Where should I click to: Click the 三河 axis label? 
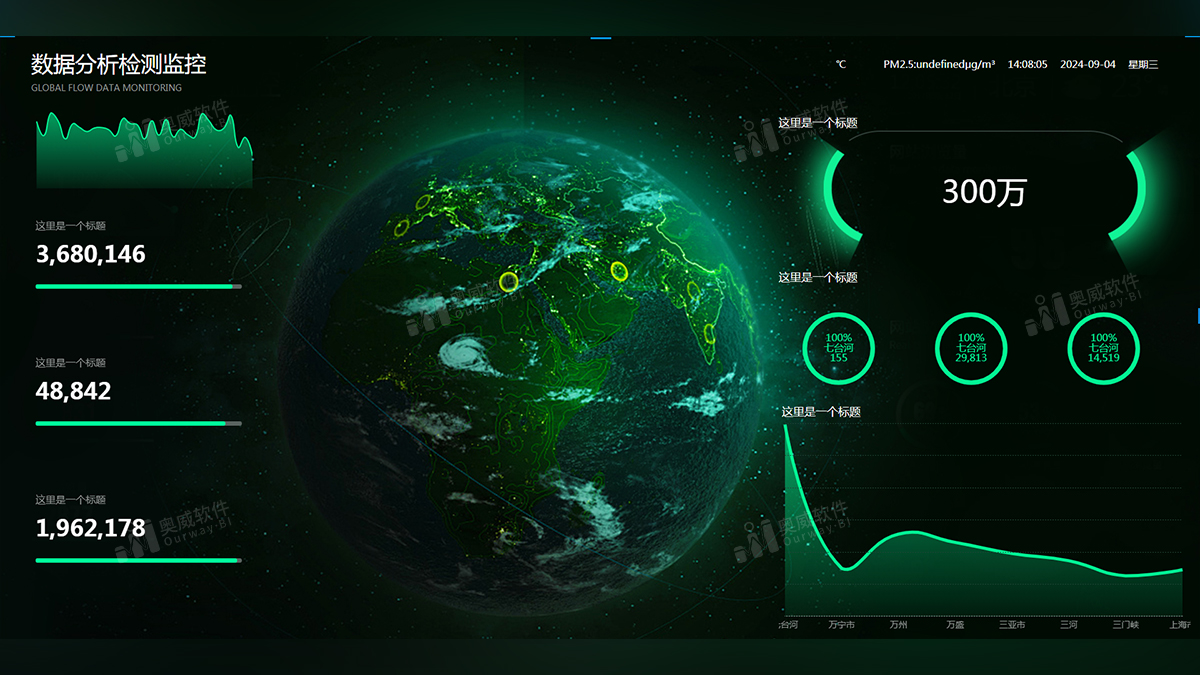[x=1069, y=625]
